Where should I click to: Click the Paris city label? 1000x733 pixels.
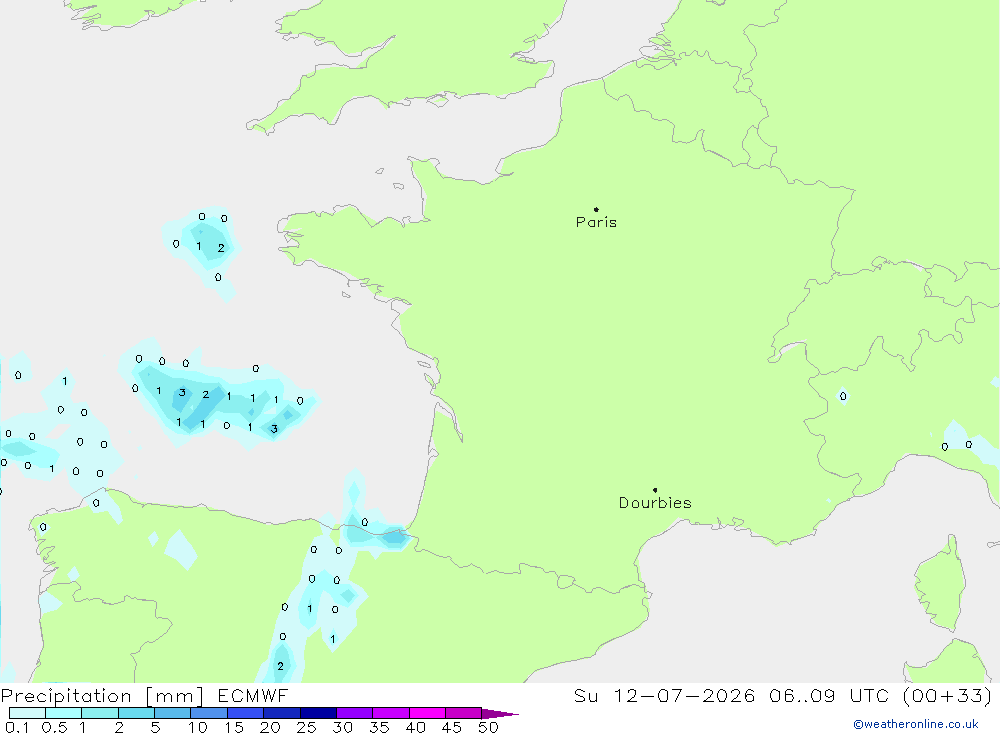[x=596, y=222]
